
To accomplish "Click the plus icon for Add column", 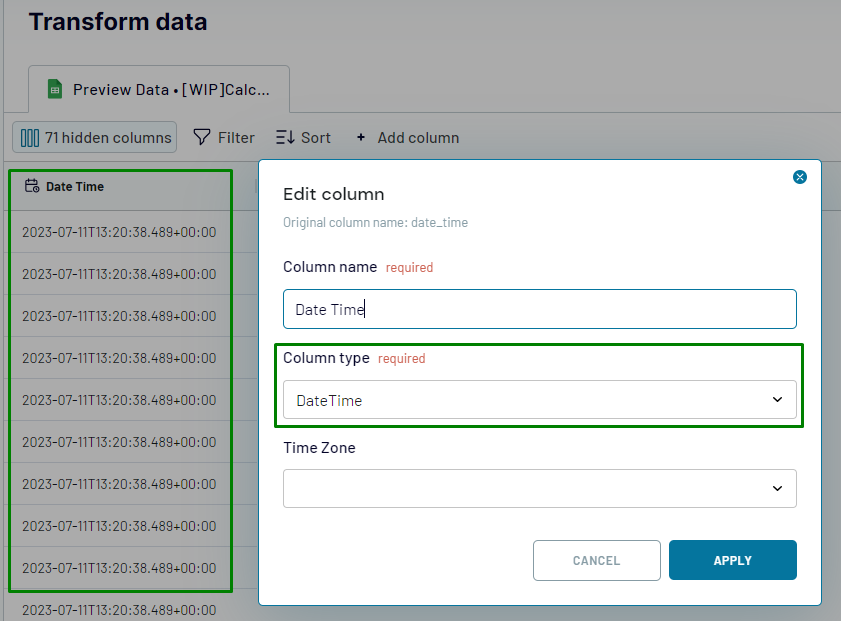I will [361, 138].
